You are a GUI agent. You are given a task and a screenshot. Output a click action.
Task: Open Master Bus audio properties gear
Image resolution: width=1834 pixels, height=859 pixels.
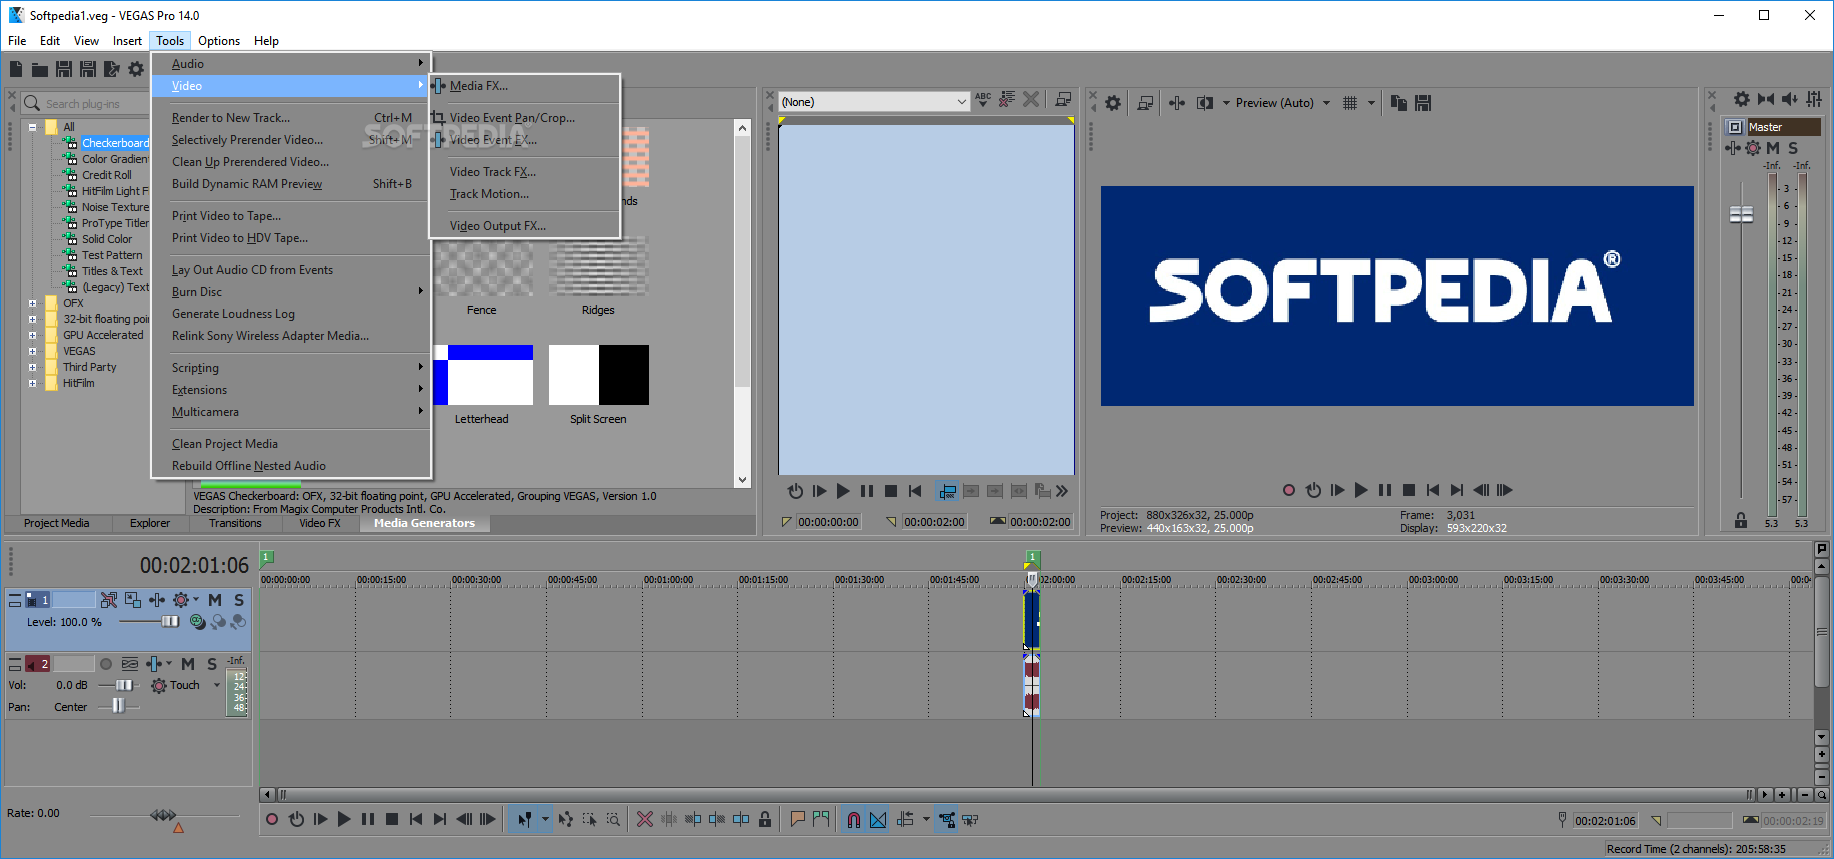1742,99
